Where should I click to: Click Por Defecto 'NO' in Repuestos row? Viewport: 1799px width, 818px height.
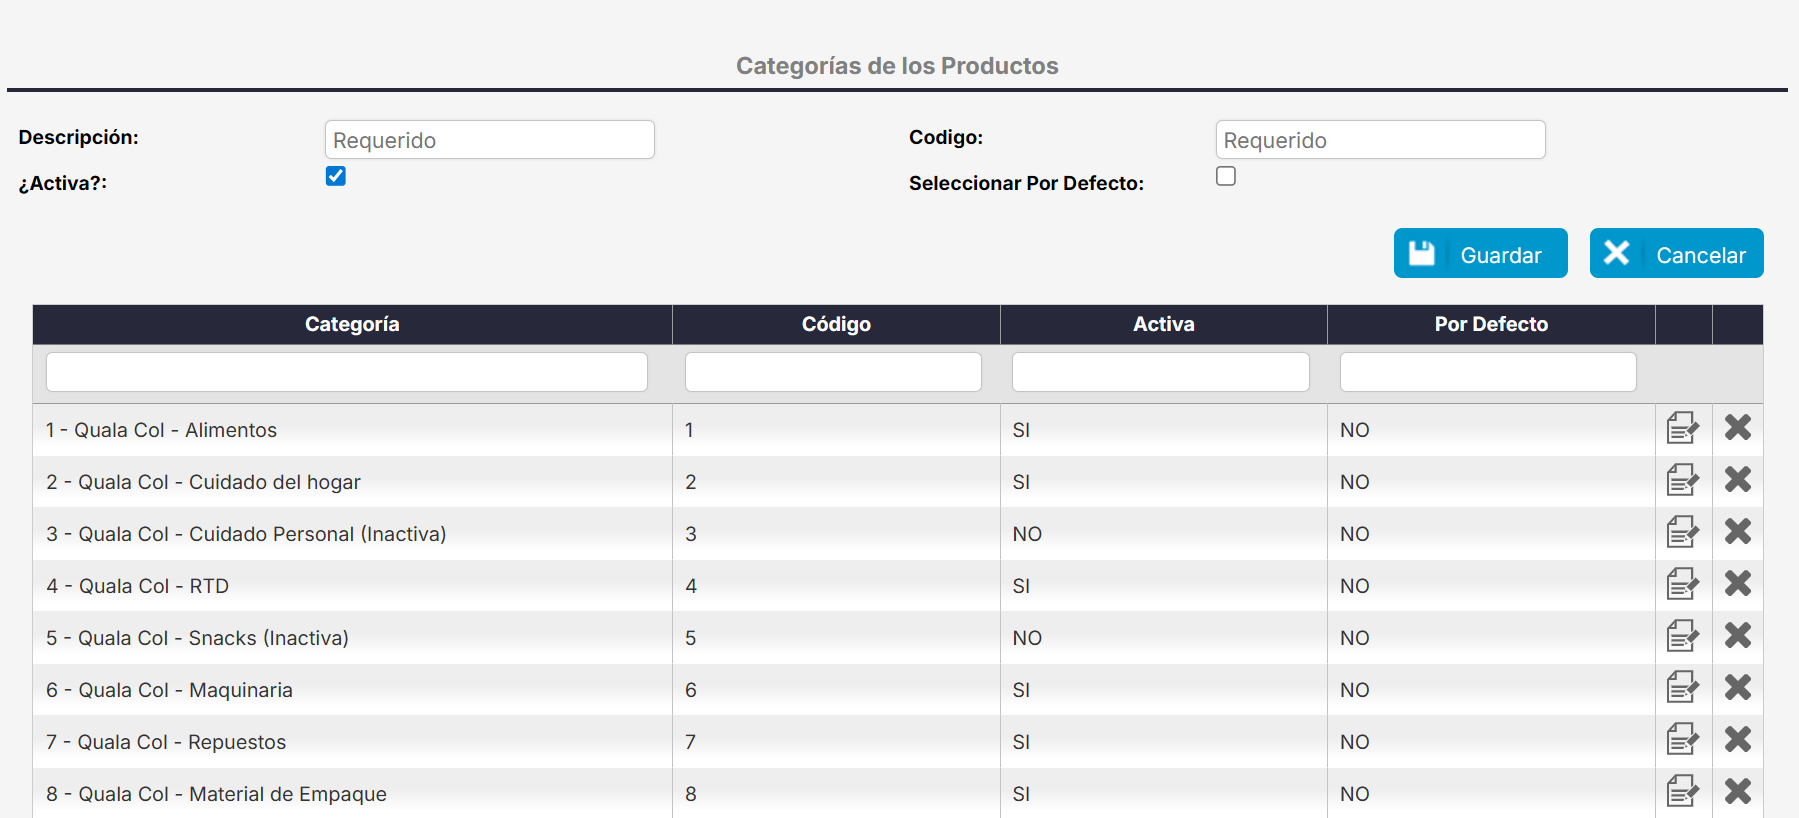tap(1355, 742)
